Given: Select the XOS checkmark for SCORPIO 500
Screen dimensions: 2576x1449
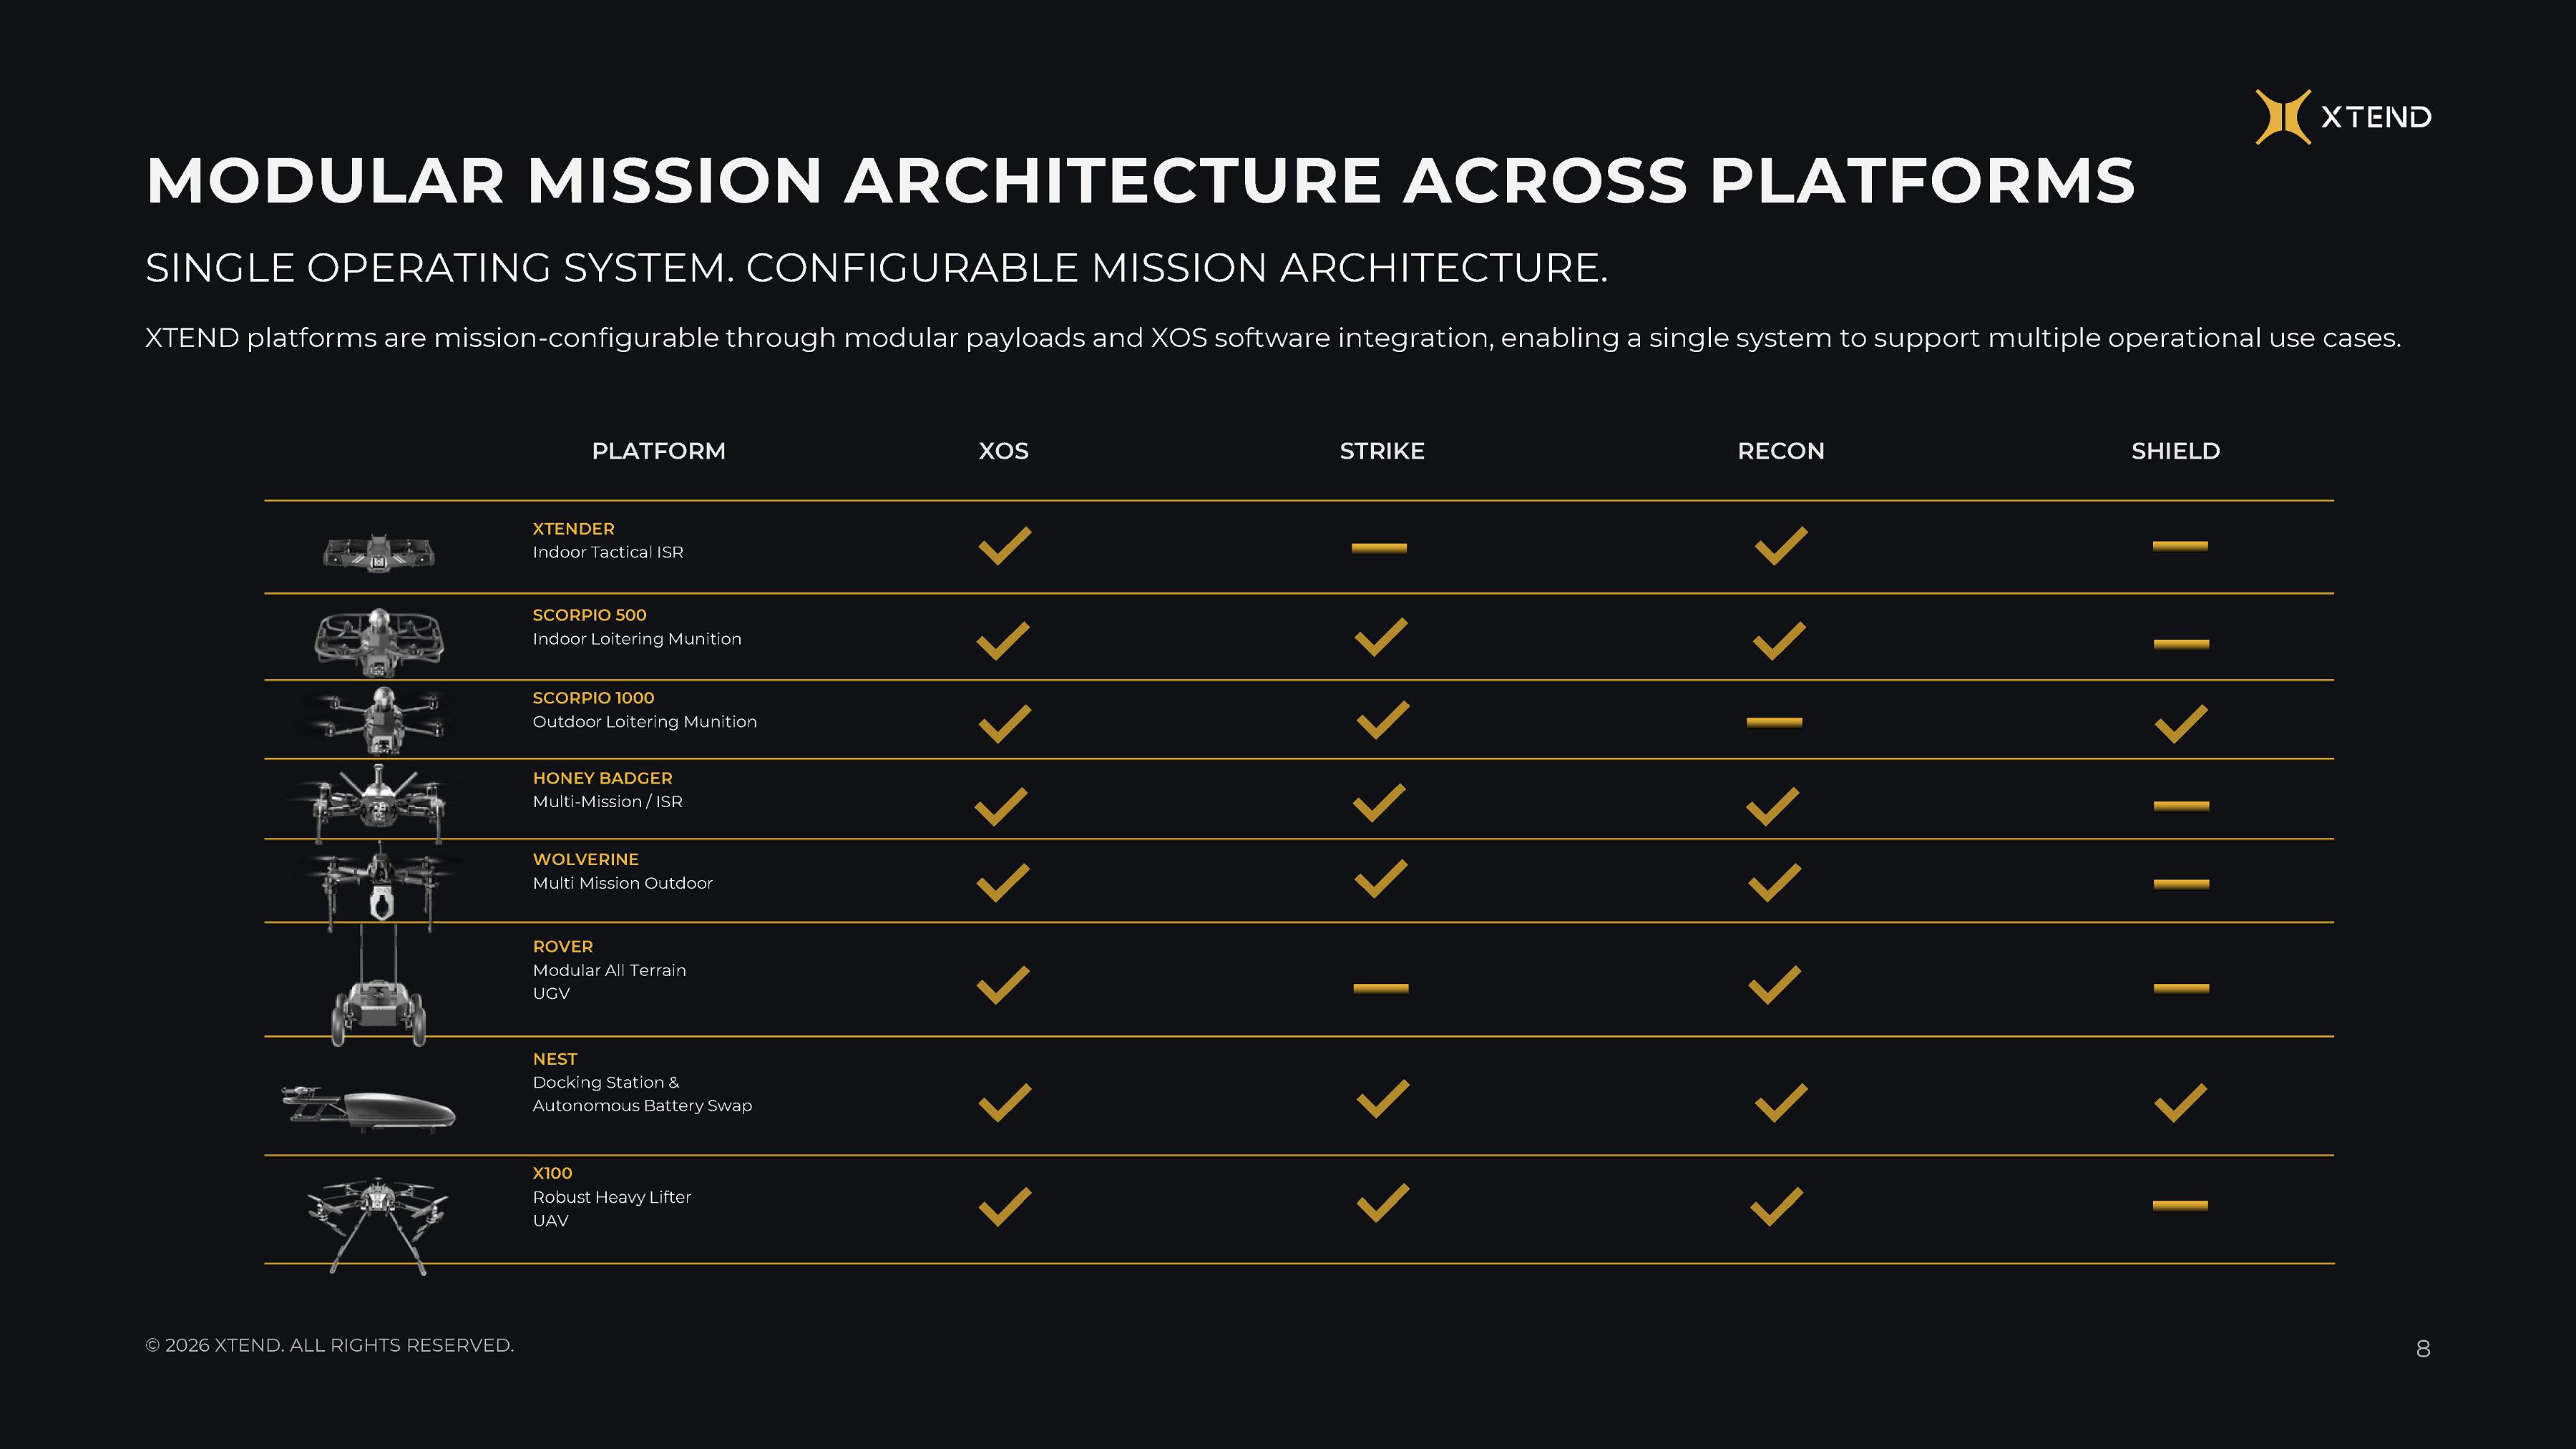Looking at the screenshot, I should (1003, 641).
